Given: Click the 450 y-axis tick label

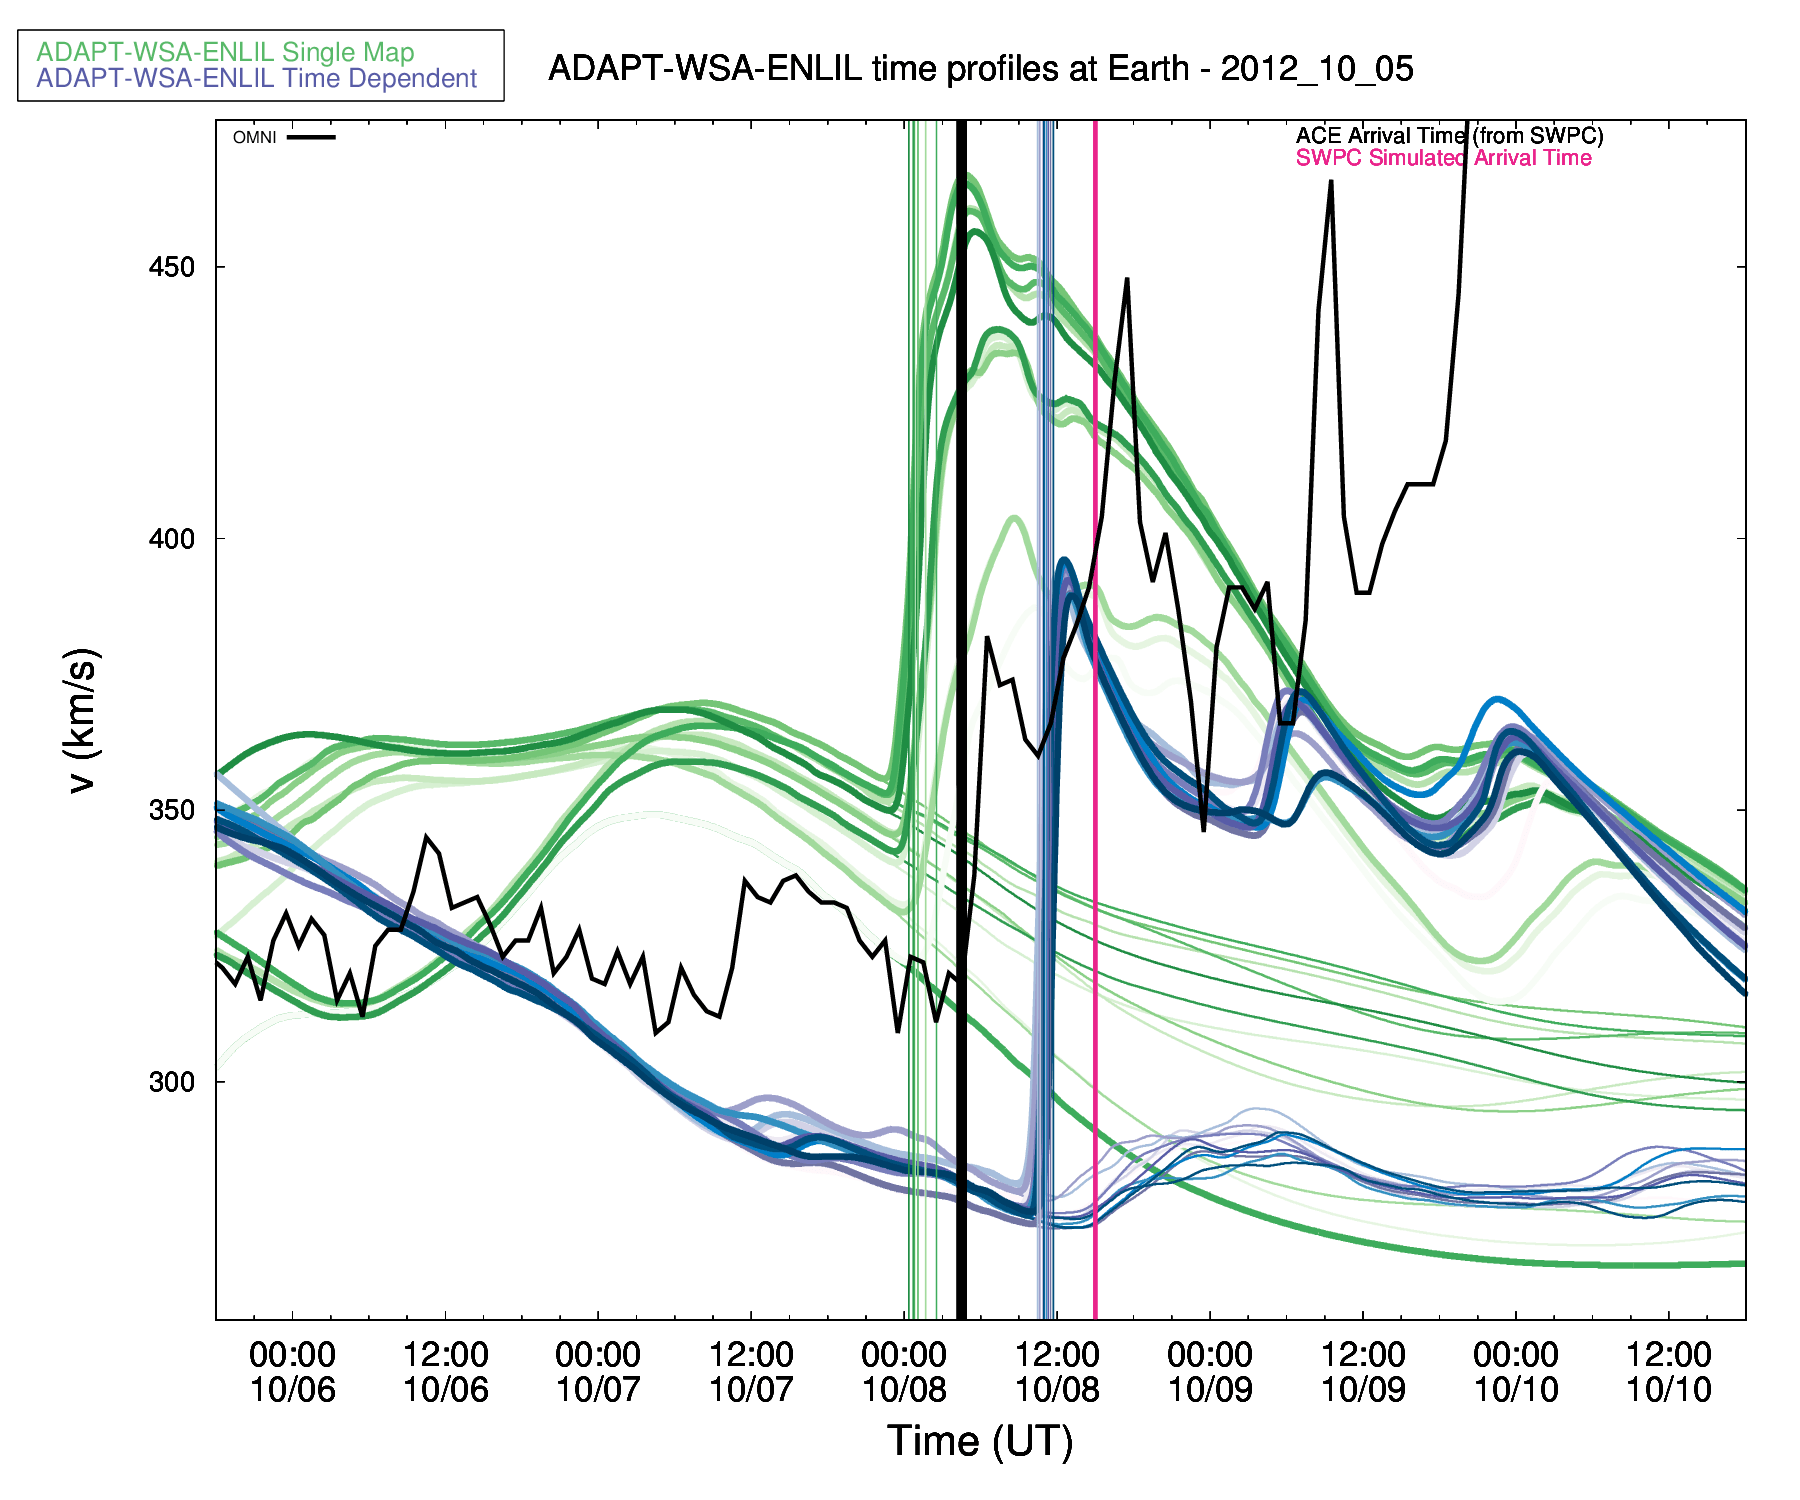Looking at the screenshot, I should coord(172,267).
